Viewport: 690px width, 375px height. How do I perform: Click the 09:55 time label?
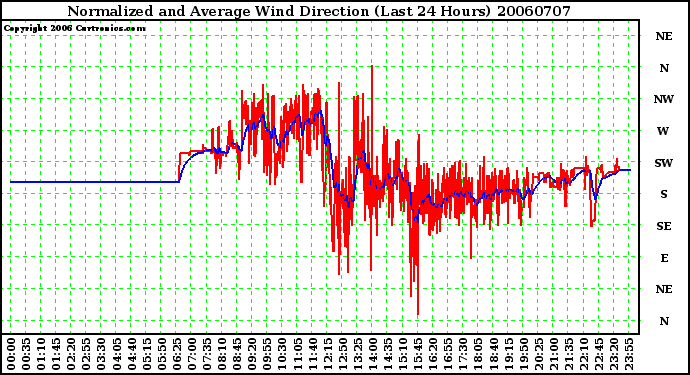point(267,354)
